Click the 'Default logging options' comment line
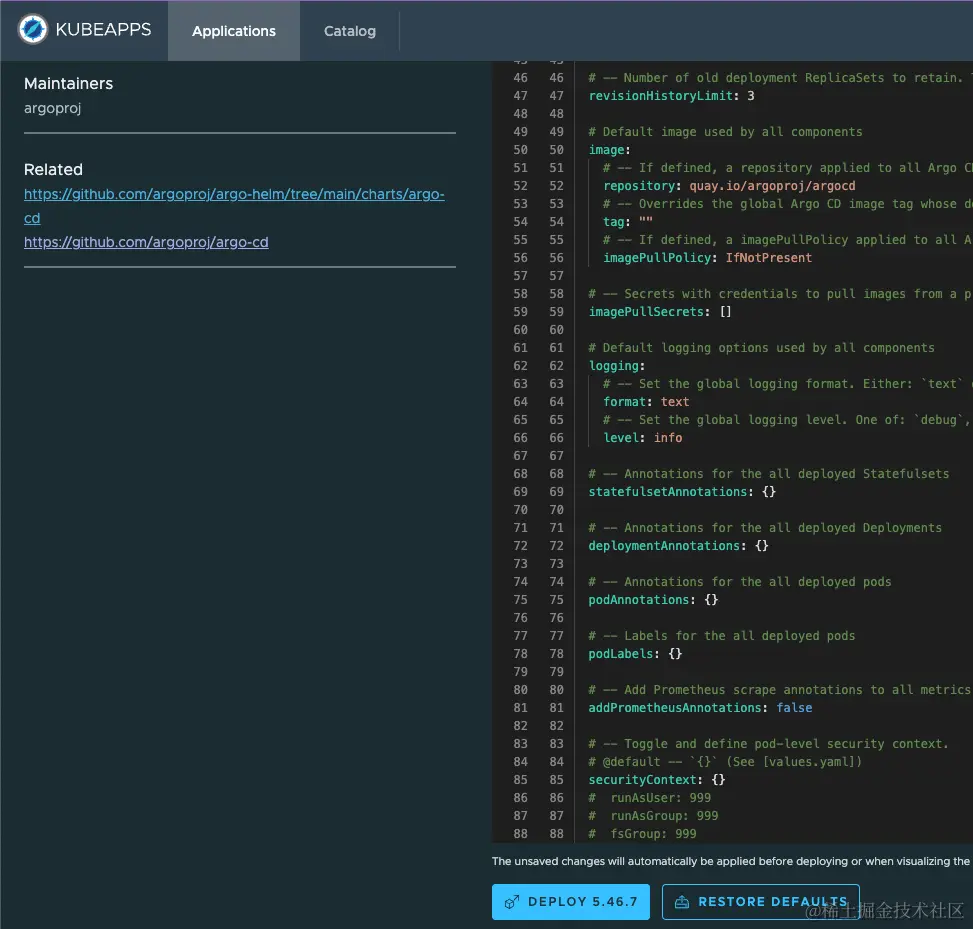Image resolution: width=973 pixels, height=929 pixels. point(761,348)
